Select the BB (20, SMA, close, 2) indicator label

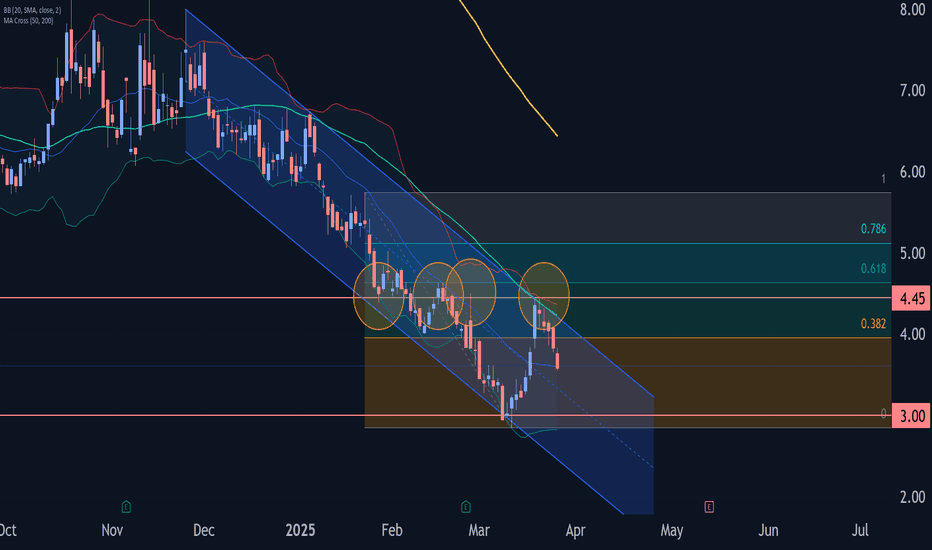(x=32, y=11)
